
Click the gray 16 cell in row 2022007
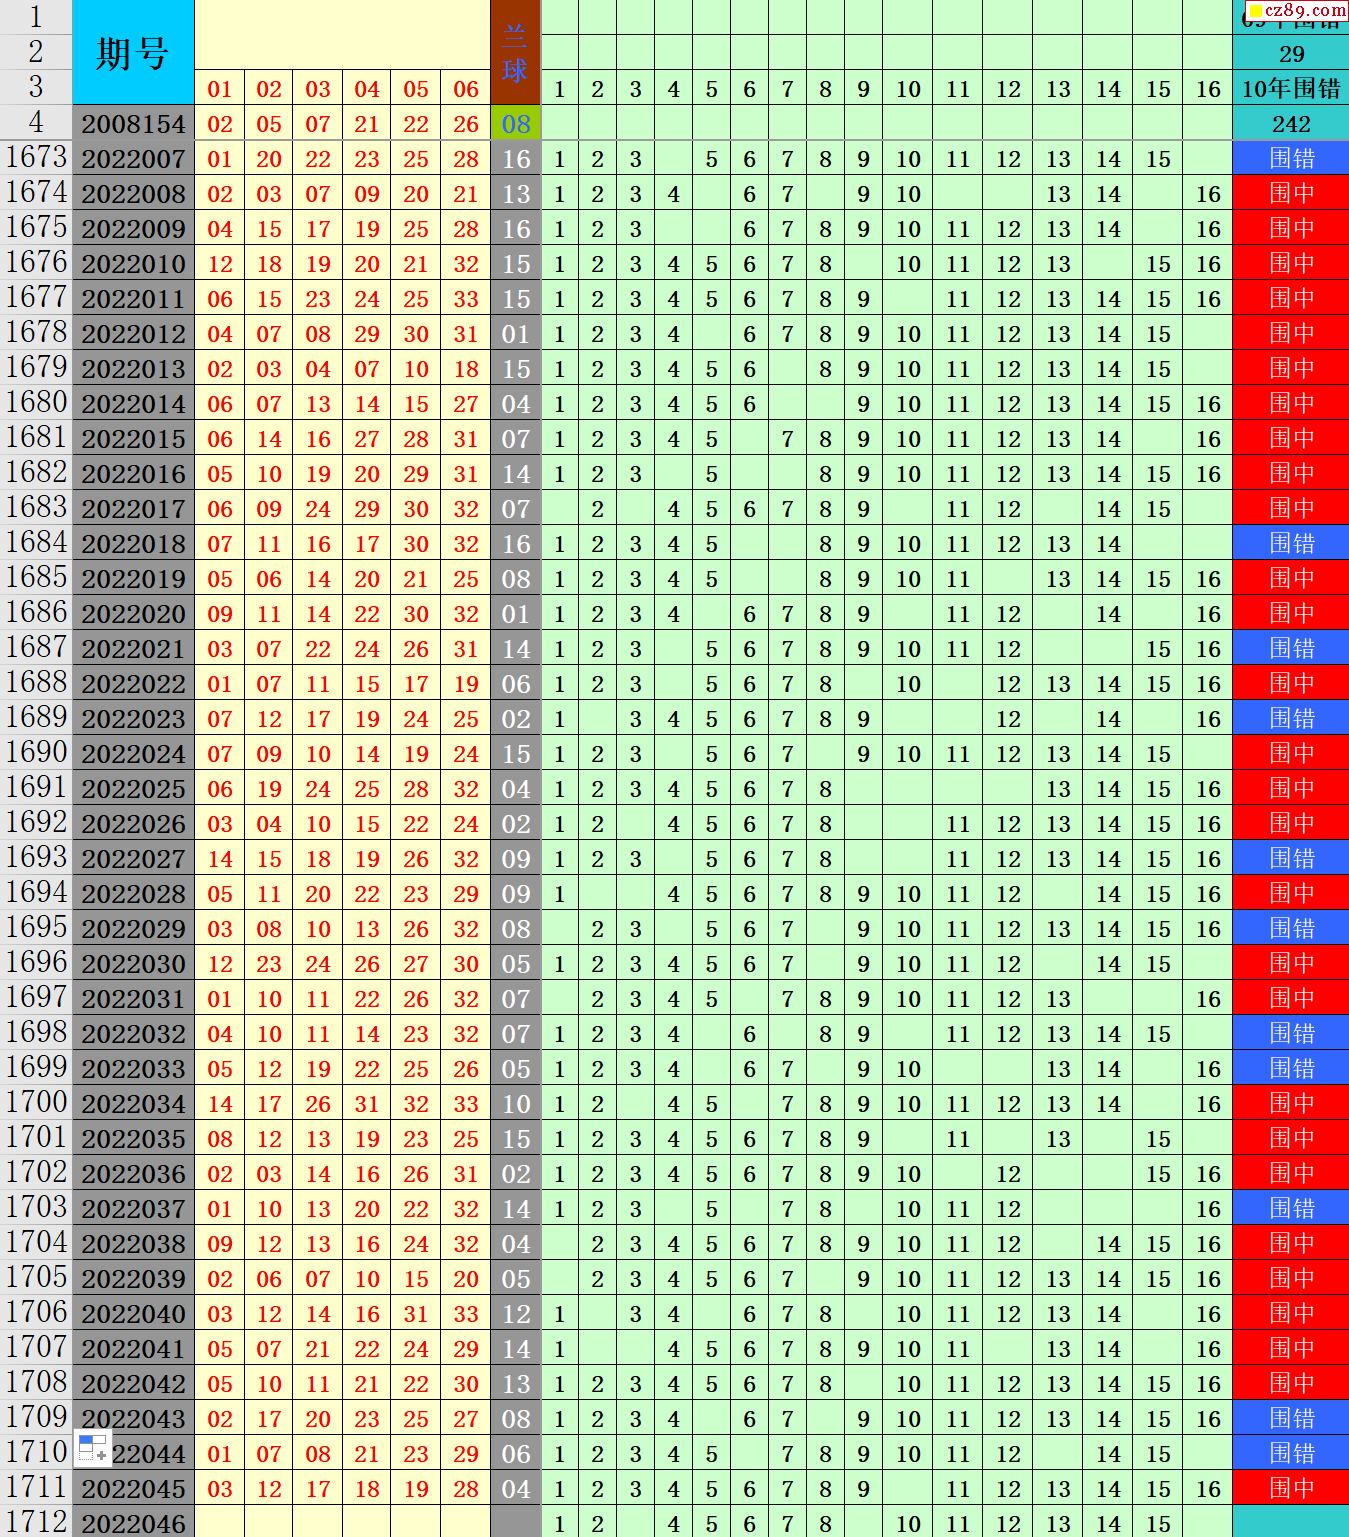pyautogui.click(x=515, y=159)
